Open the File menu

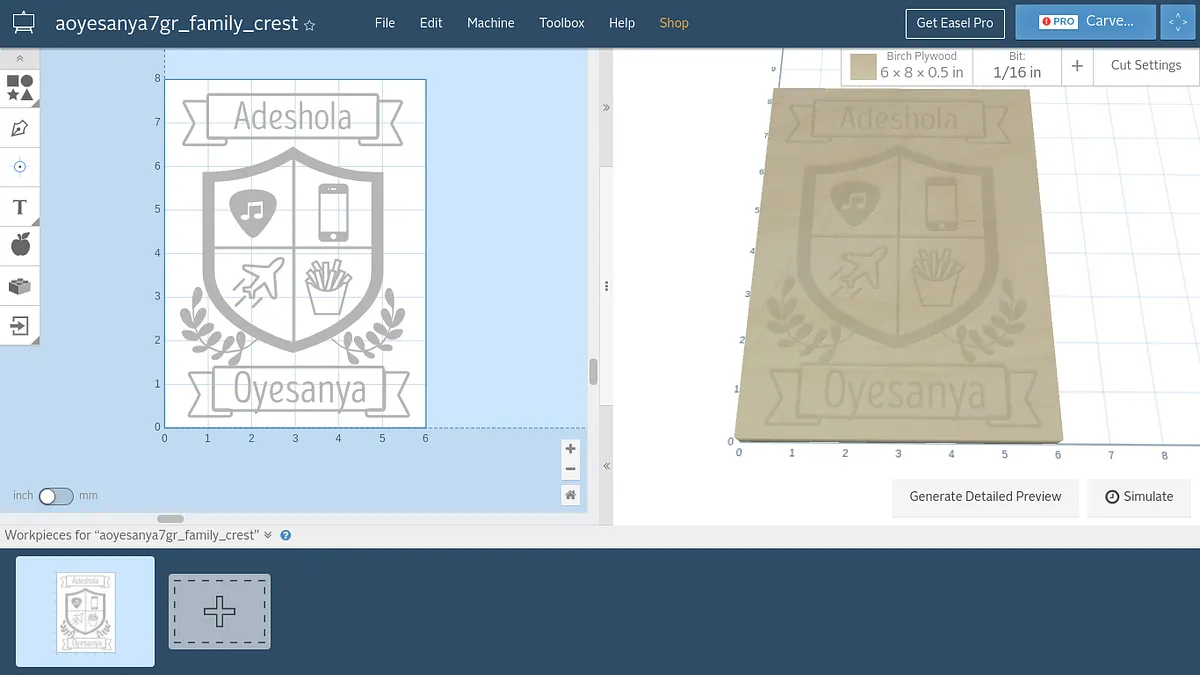coord(385,22)
